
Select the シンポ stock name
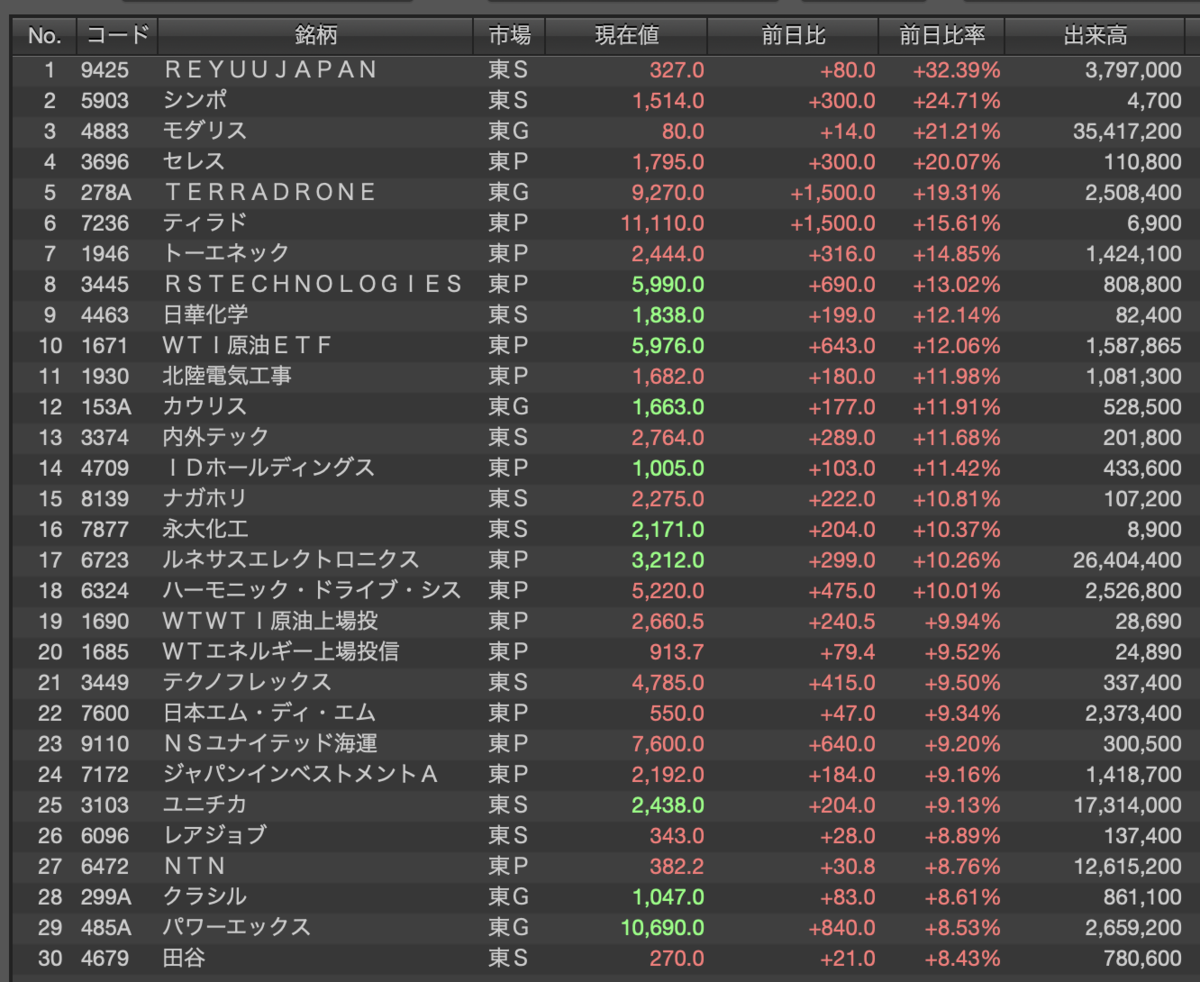coord(195,100)
